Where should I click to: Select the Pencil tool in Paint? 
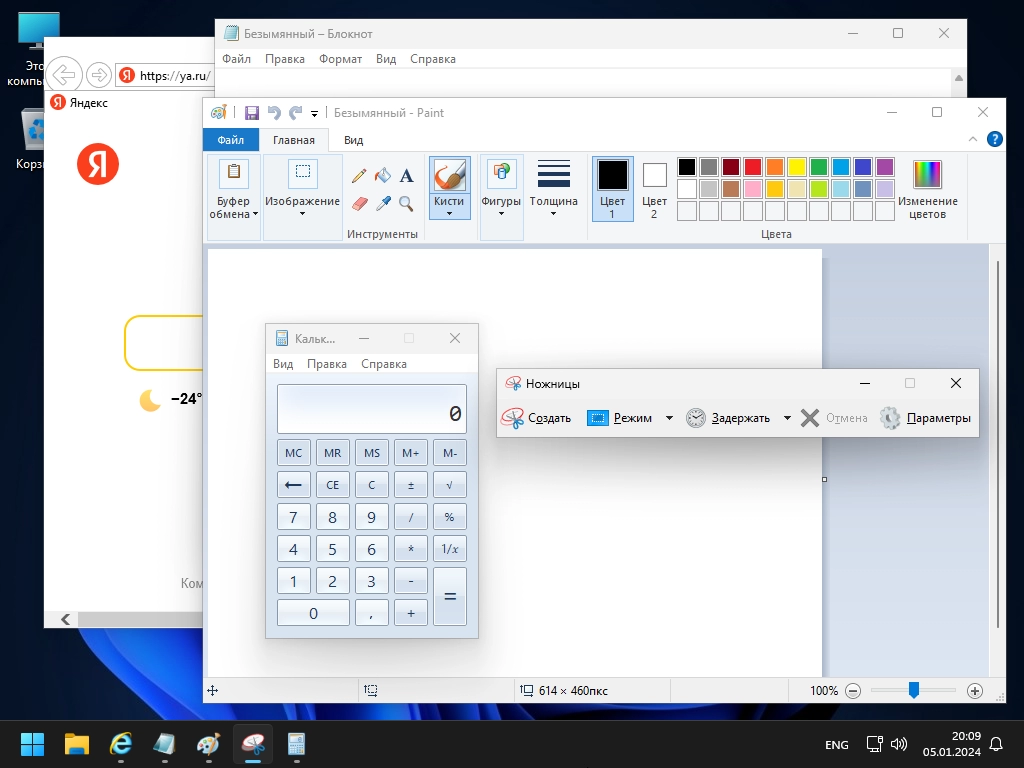359,176
